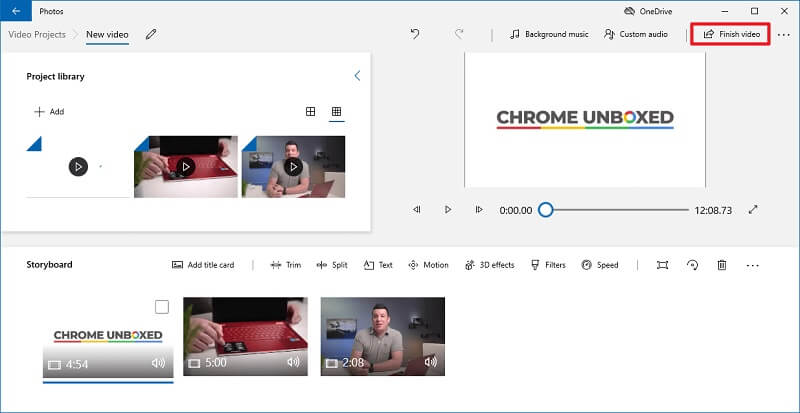Switch library to small grid view

[x=336, y=111]
